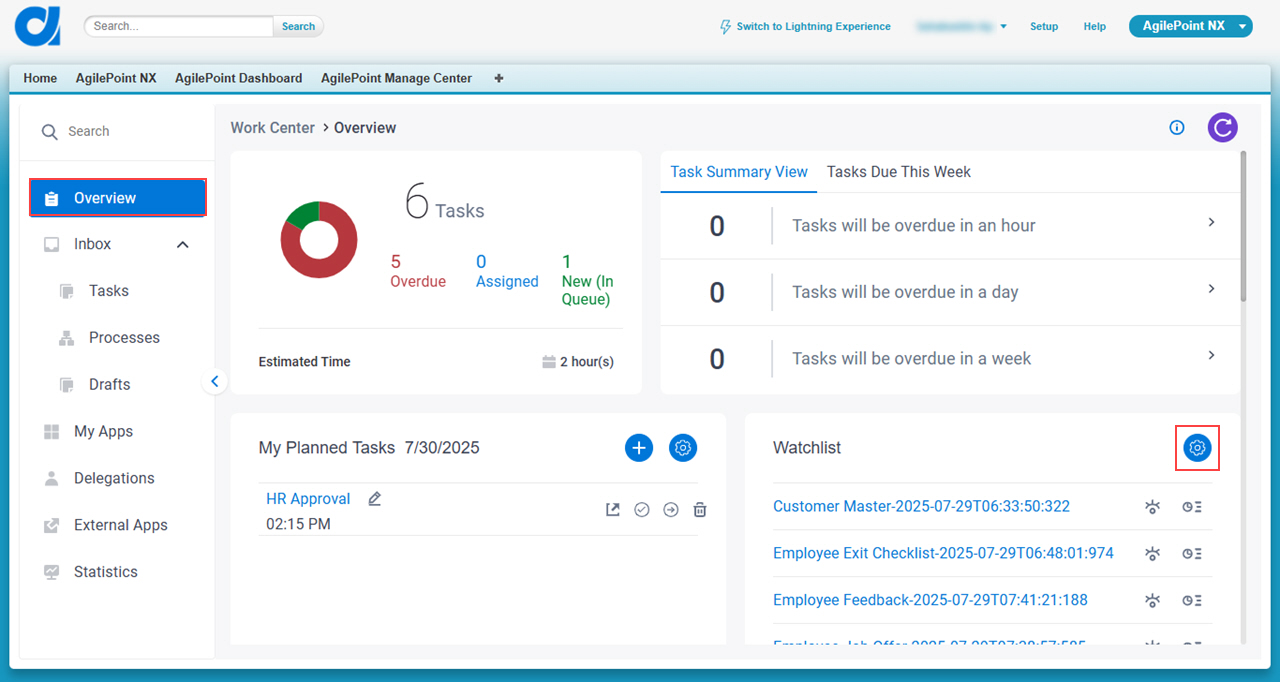Click the Estimated Time calendar icon
This screenshot has height=682, width=1280.
pyautogui.click(x=548, y=362)
